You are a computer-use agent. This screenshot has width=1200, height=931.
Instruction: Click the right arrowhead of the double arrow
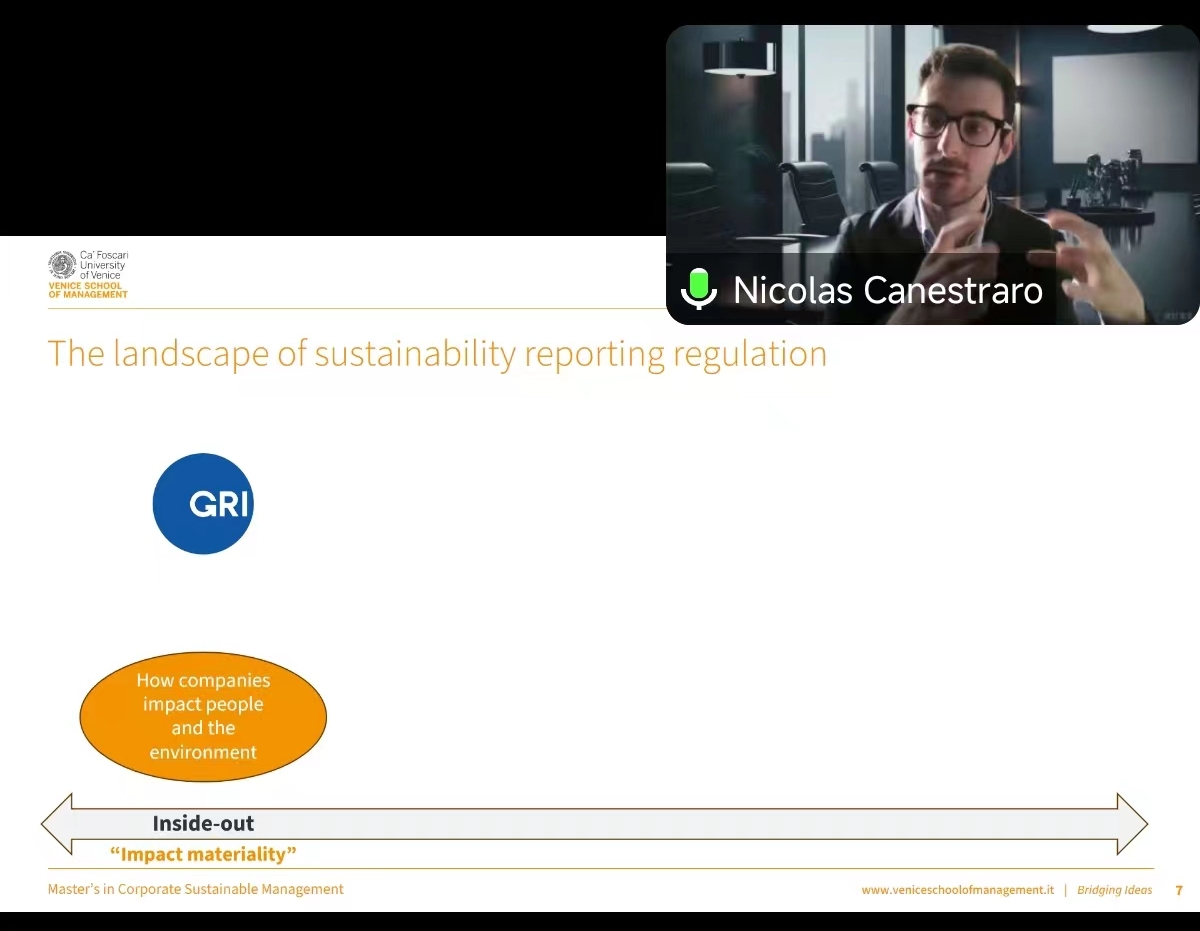[x=1132, y=824]
